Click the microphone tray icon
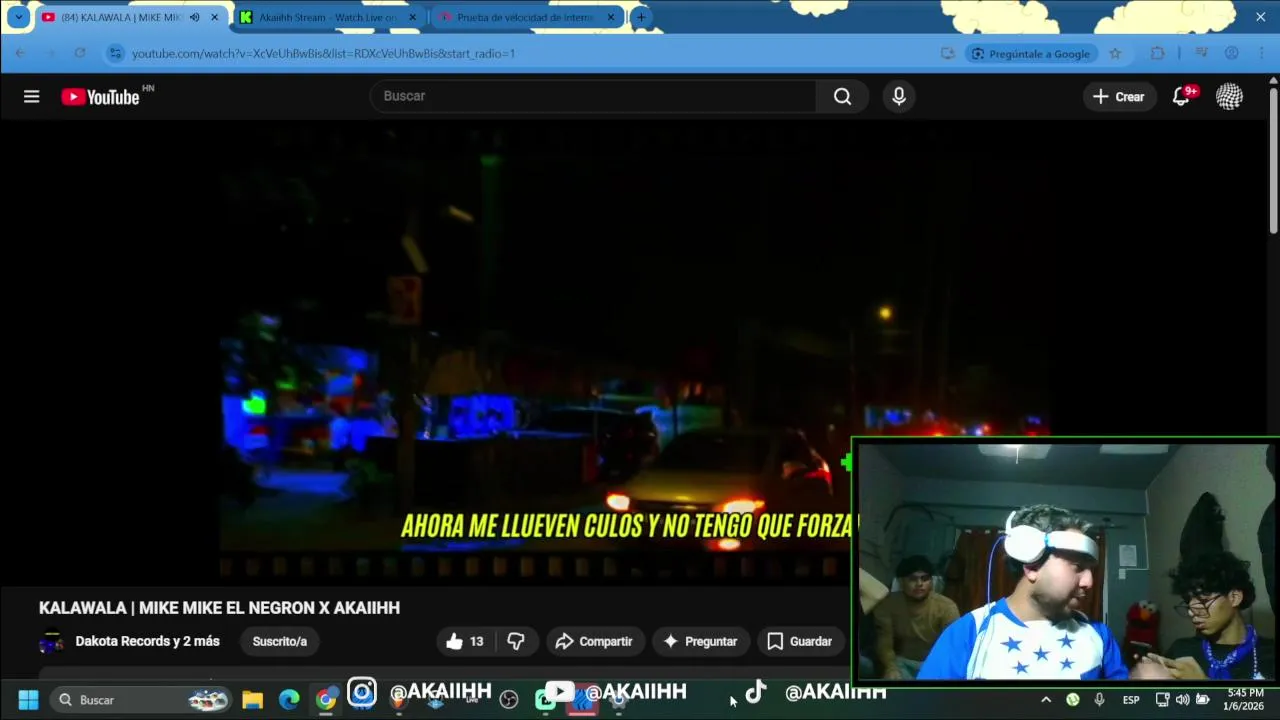 pyautogui.click(x=1099, y=700)
